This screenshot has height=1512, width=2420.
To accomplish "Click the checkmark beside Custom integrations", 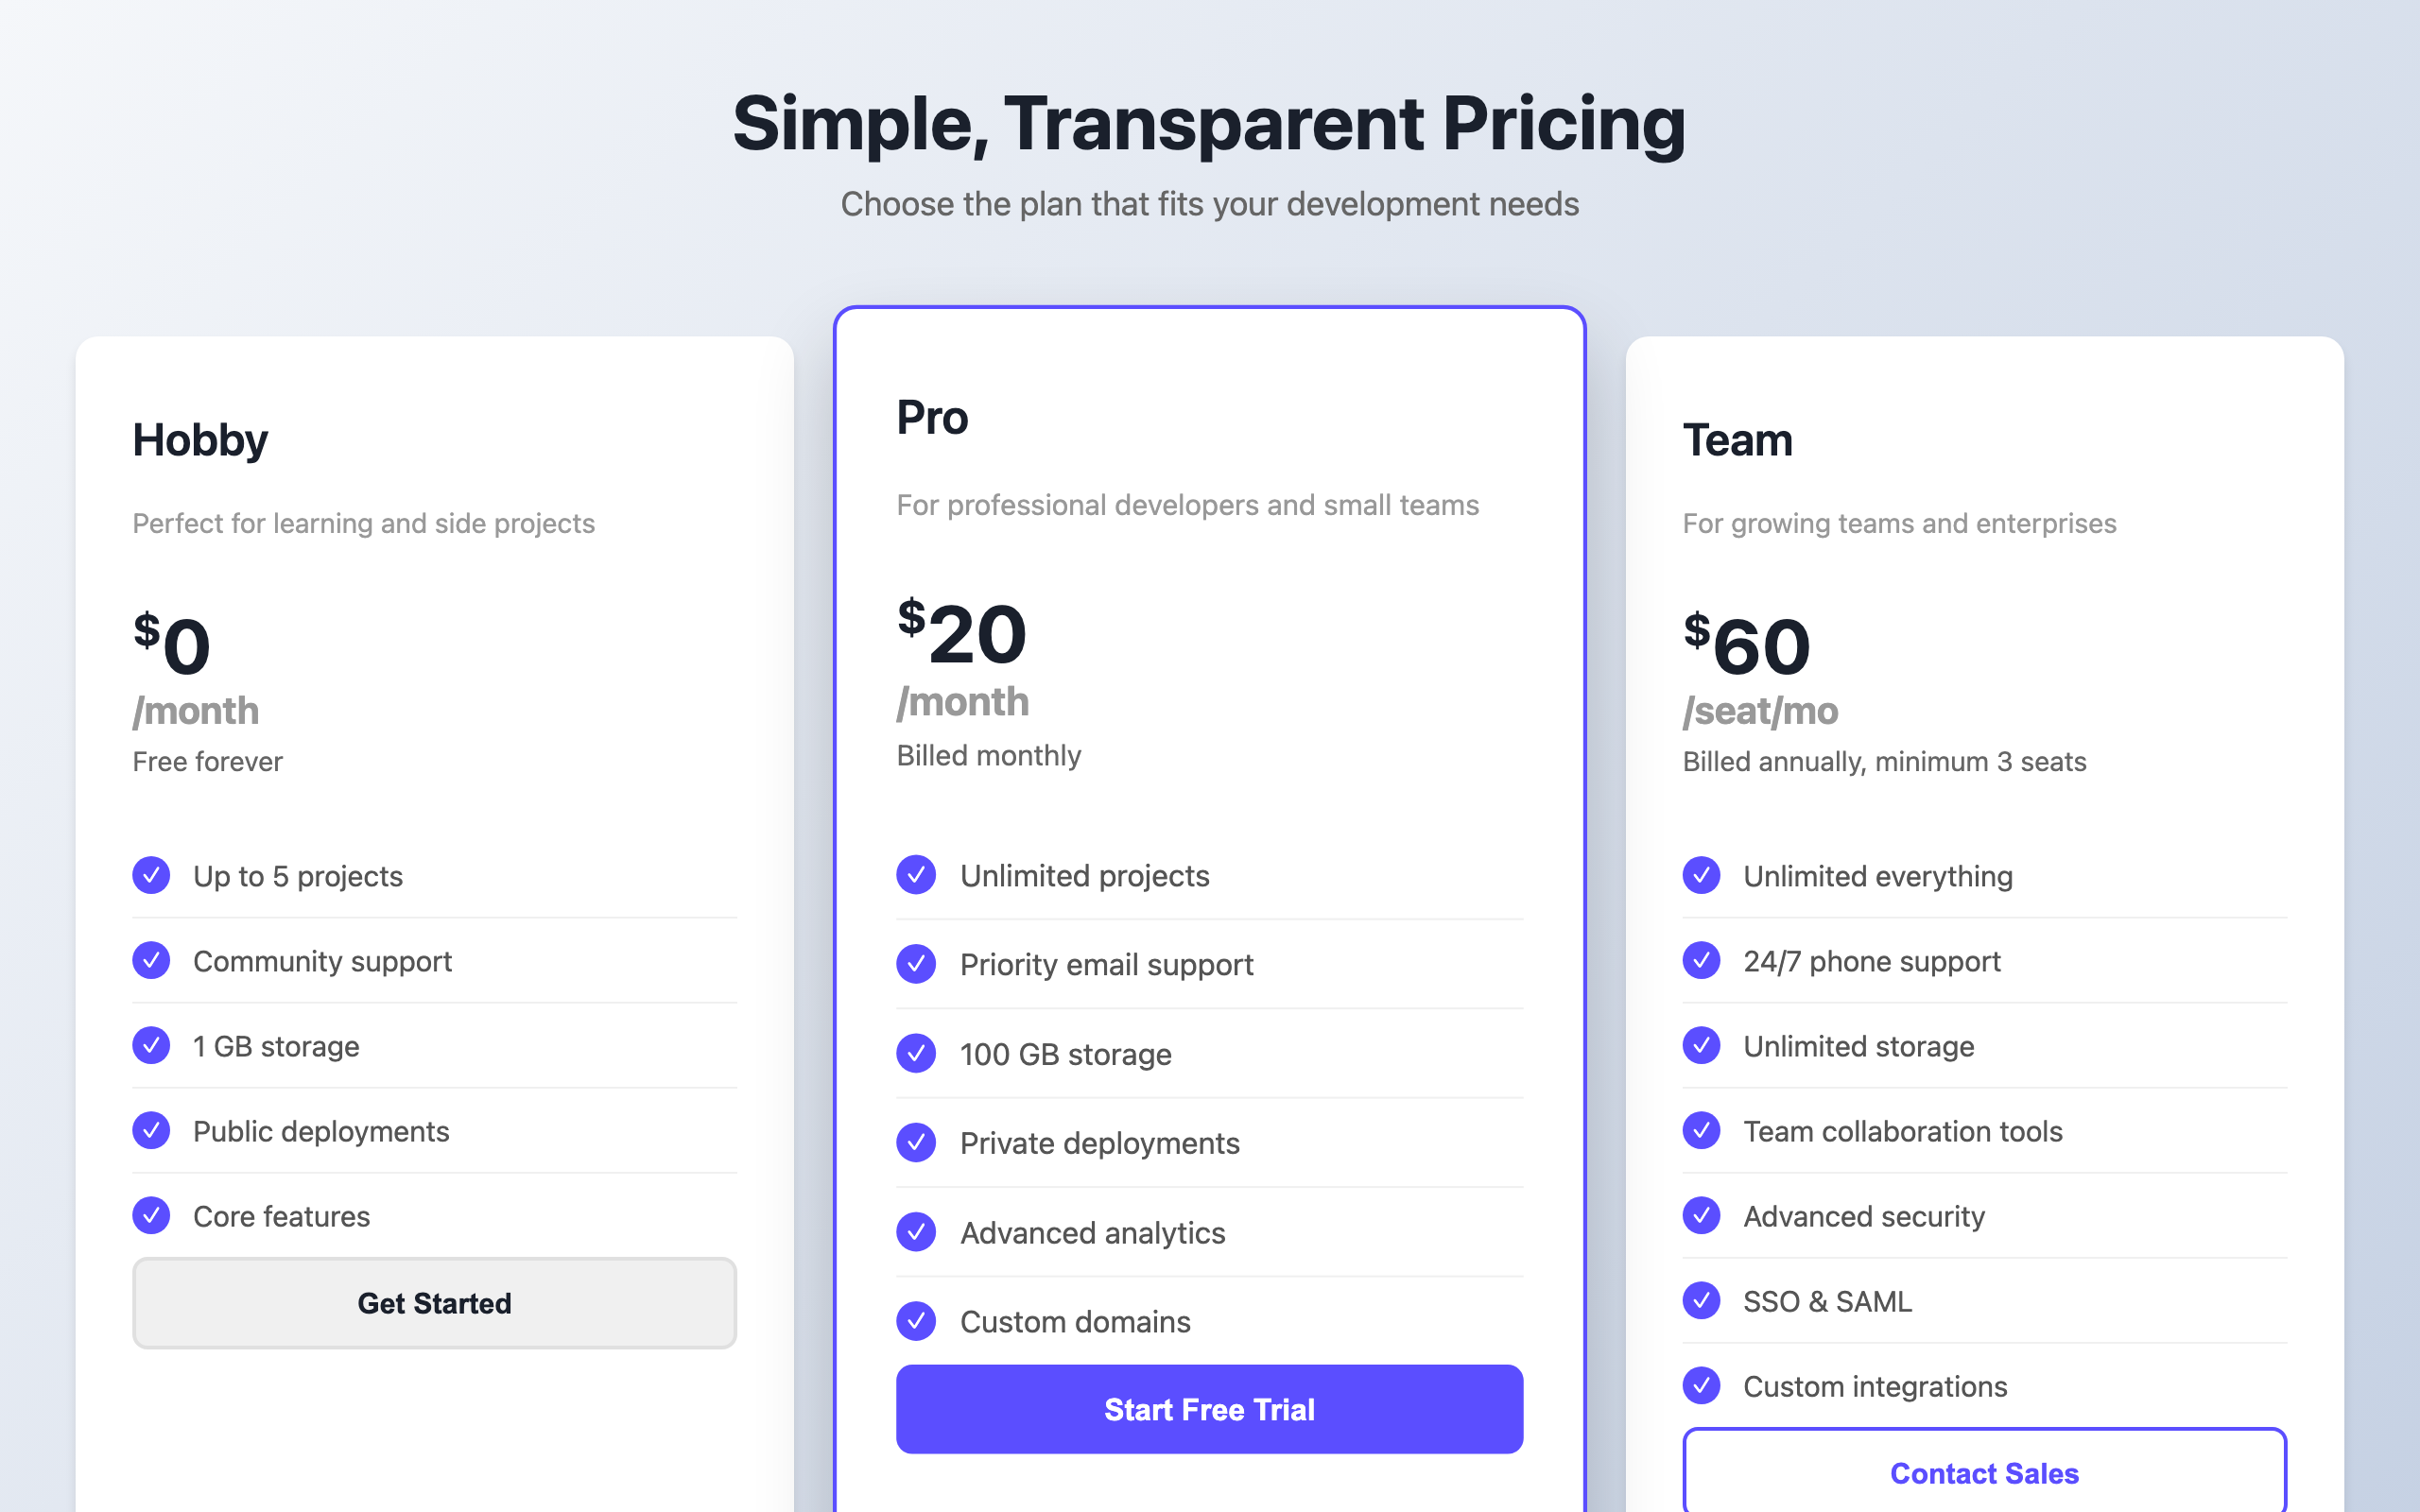I will click(x=1701, y=1385).
